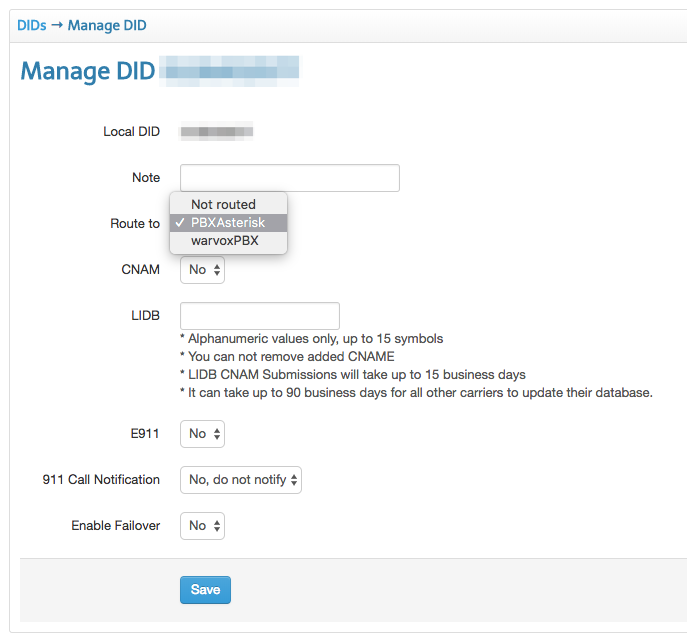Select the Not routed option

pos(223,204)
